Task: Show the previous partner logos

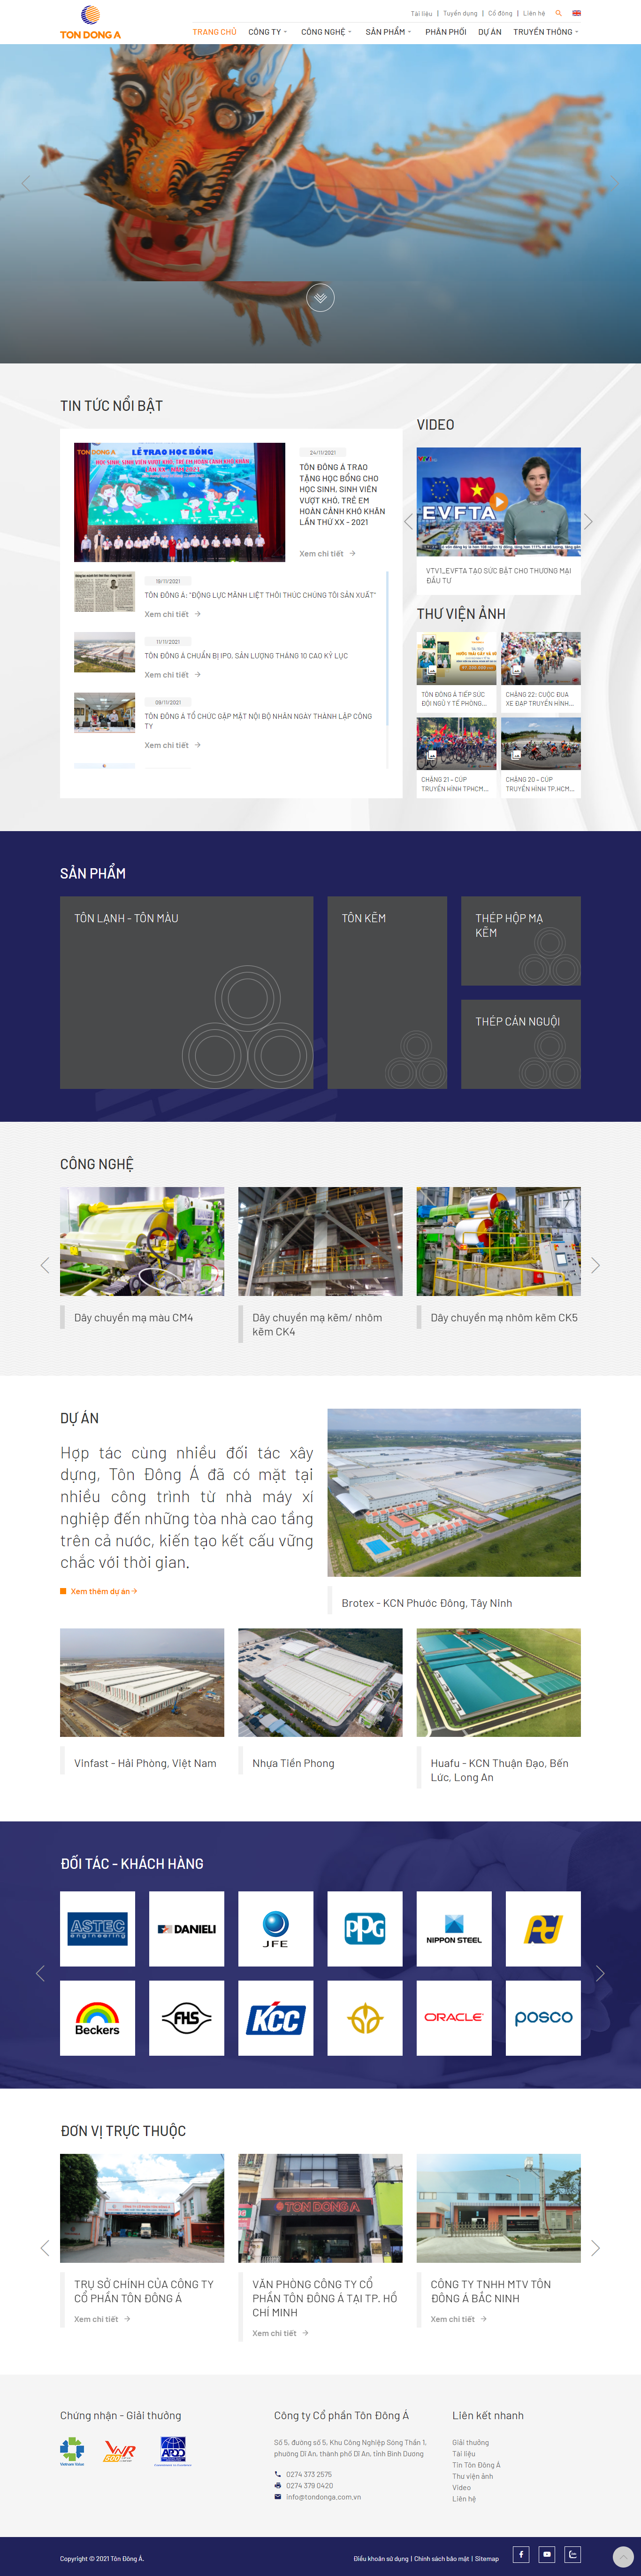Action: [41, 1973]
